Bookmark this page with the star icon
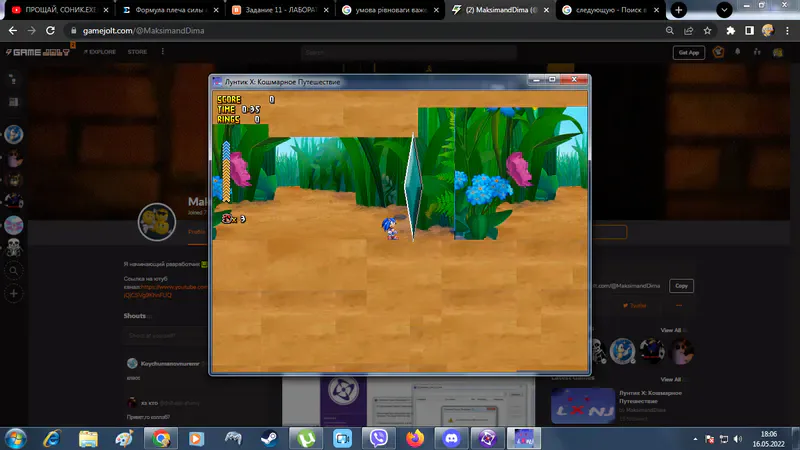Image resolution: width=800 pixels, height=450 pixels. tap(707, 31)
